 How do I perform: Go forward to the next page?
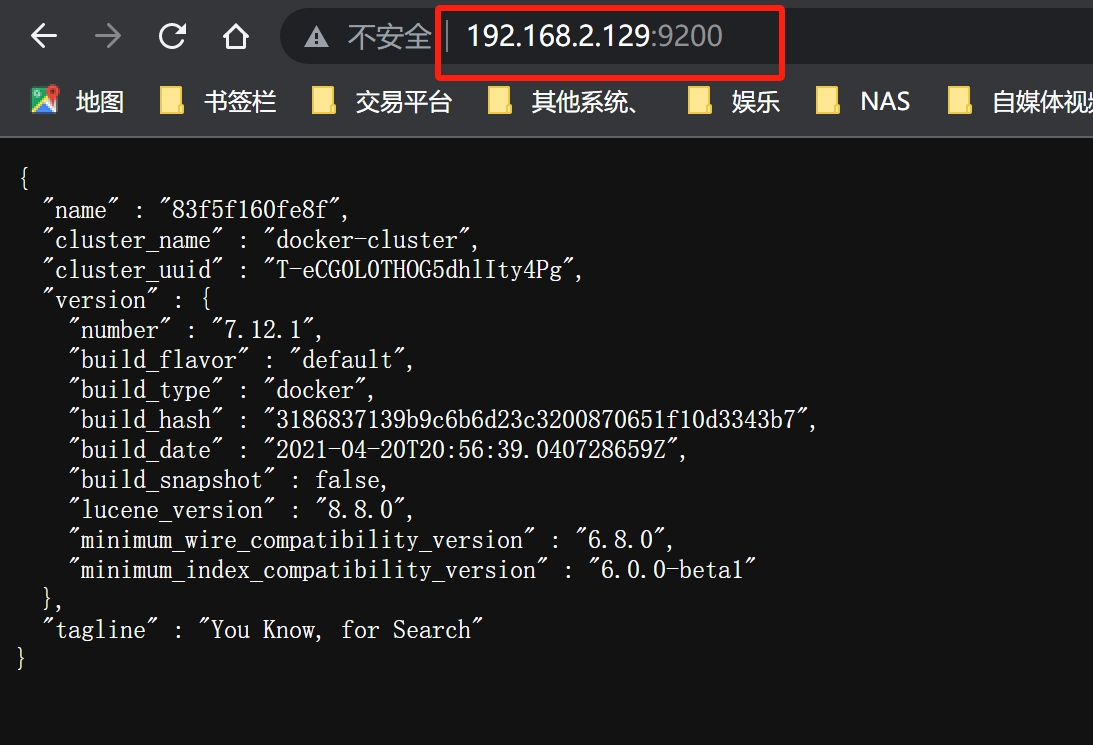point(108,36)
